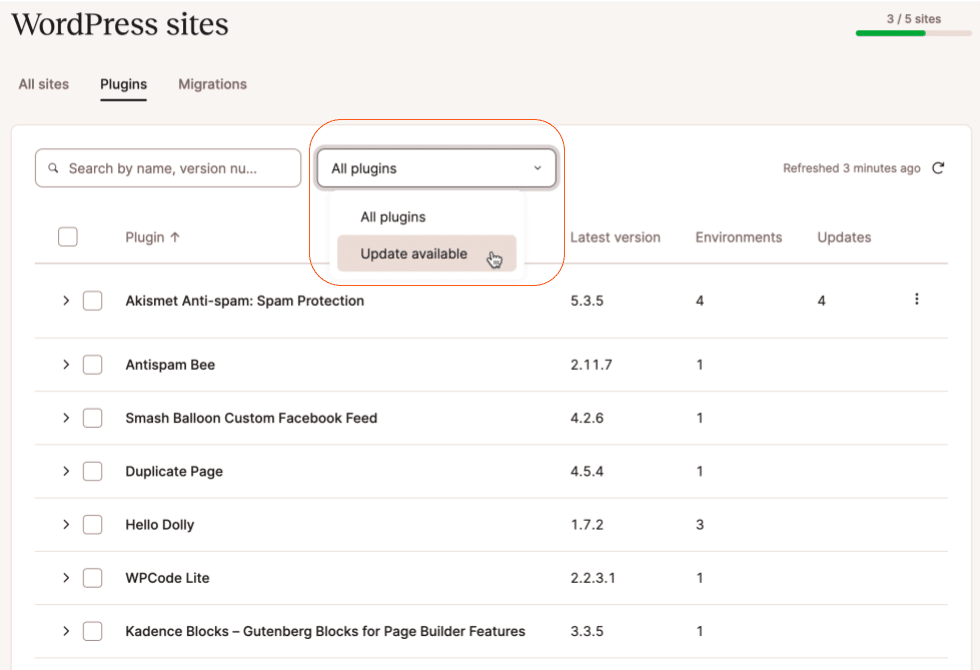Select the Hello Dolly row checkbox
This screenshot has width=980, height=670.
92,524
